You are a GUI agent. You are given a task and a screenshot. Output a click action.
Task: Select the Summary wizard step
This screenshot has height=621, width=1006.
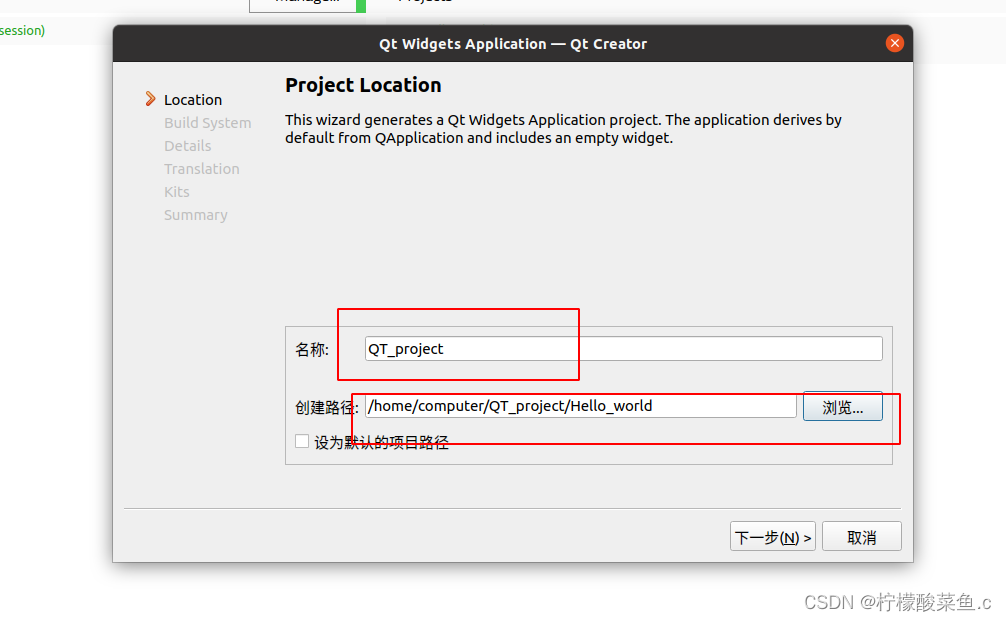click(196, 215)
